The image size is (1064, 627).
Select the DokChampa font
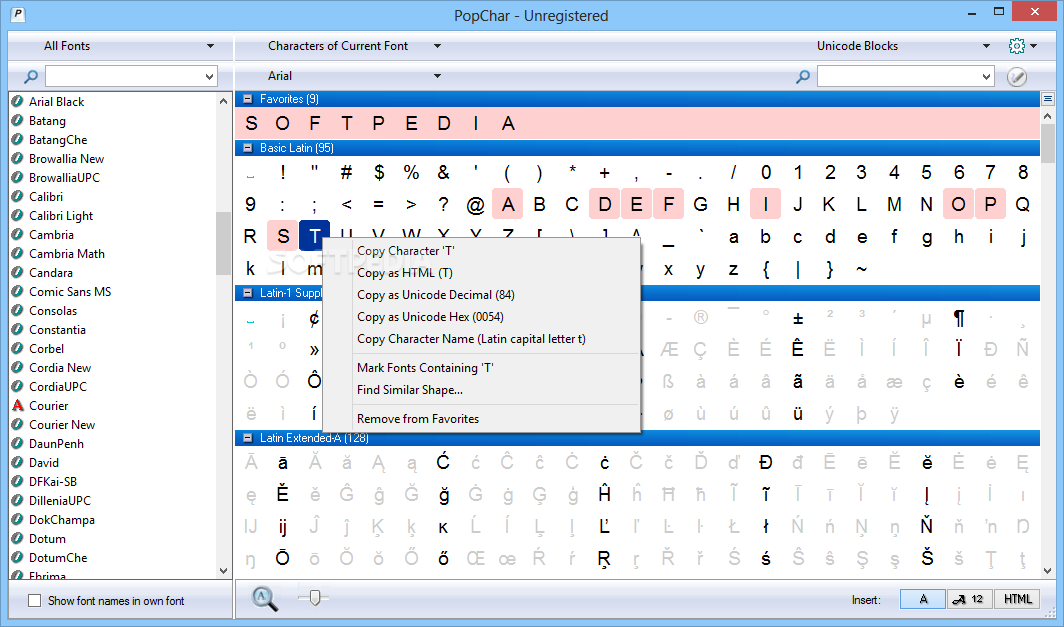(62, 520)
